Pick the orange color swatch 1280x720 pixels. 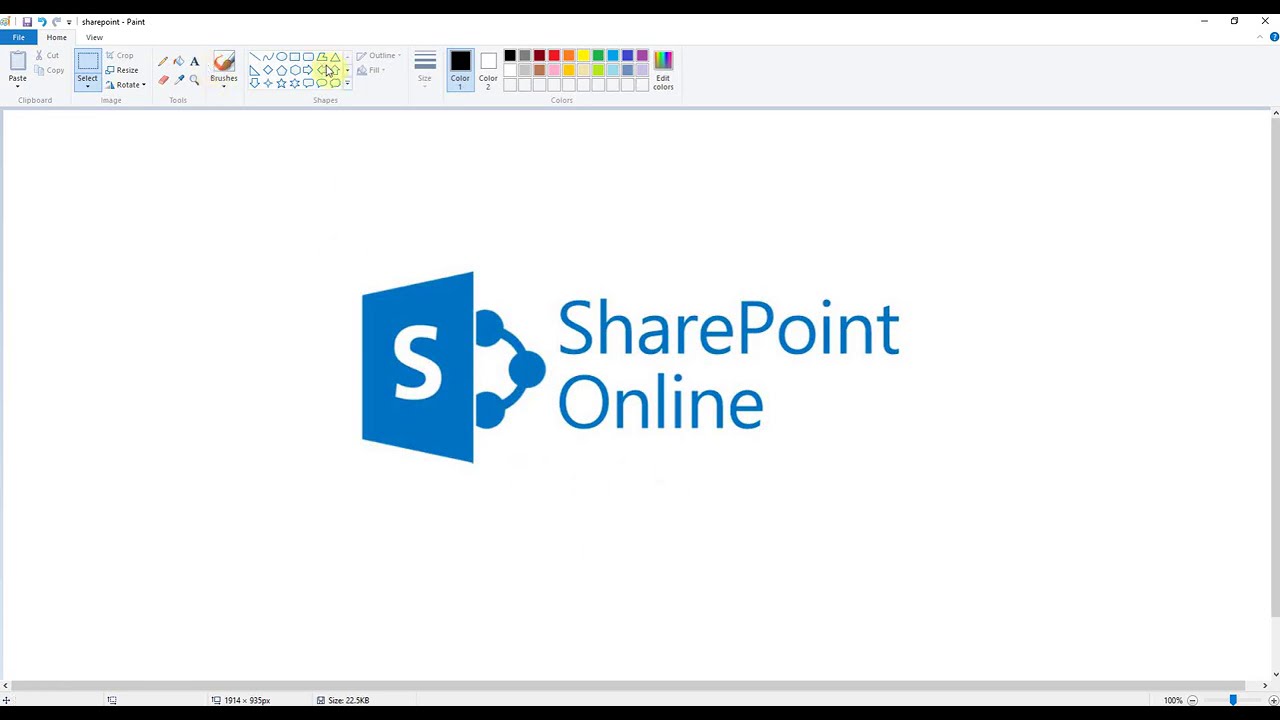(x=569, y=55)
